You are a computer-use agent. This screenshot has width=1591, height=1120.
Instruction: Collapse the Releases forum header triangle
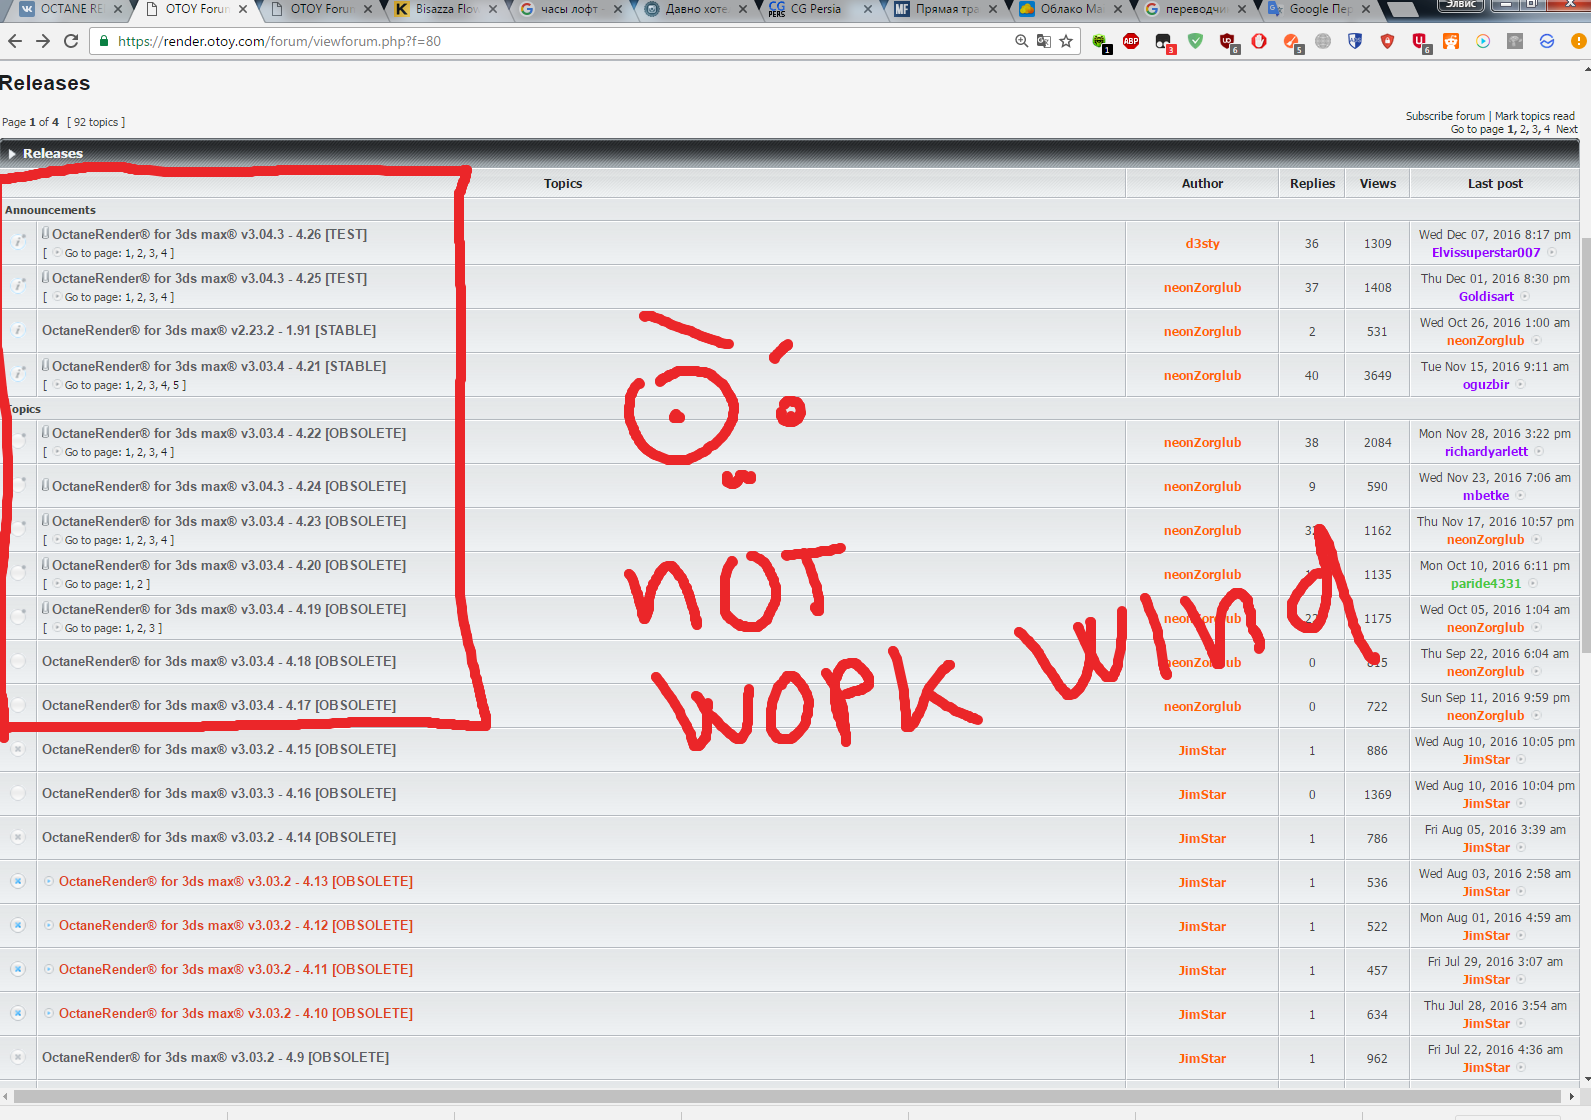coord(12,153)
